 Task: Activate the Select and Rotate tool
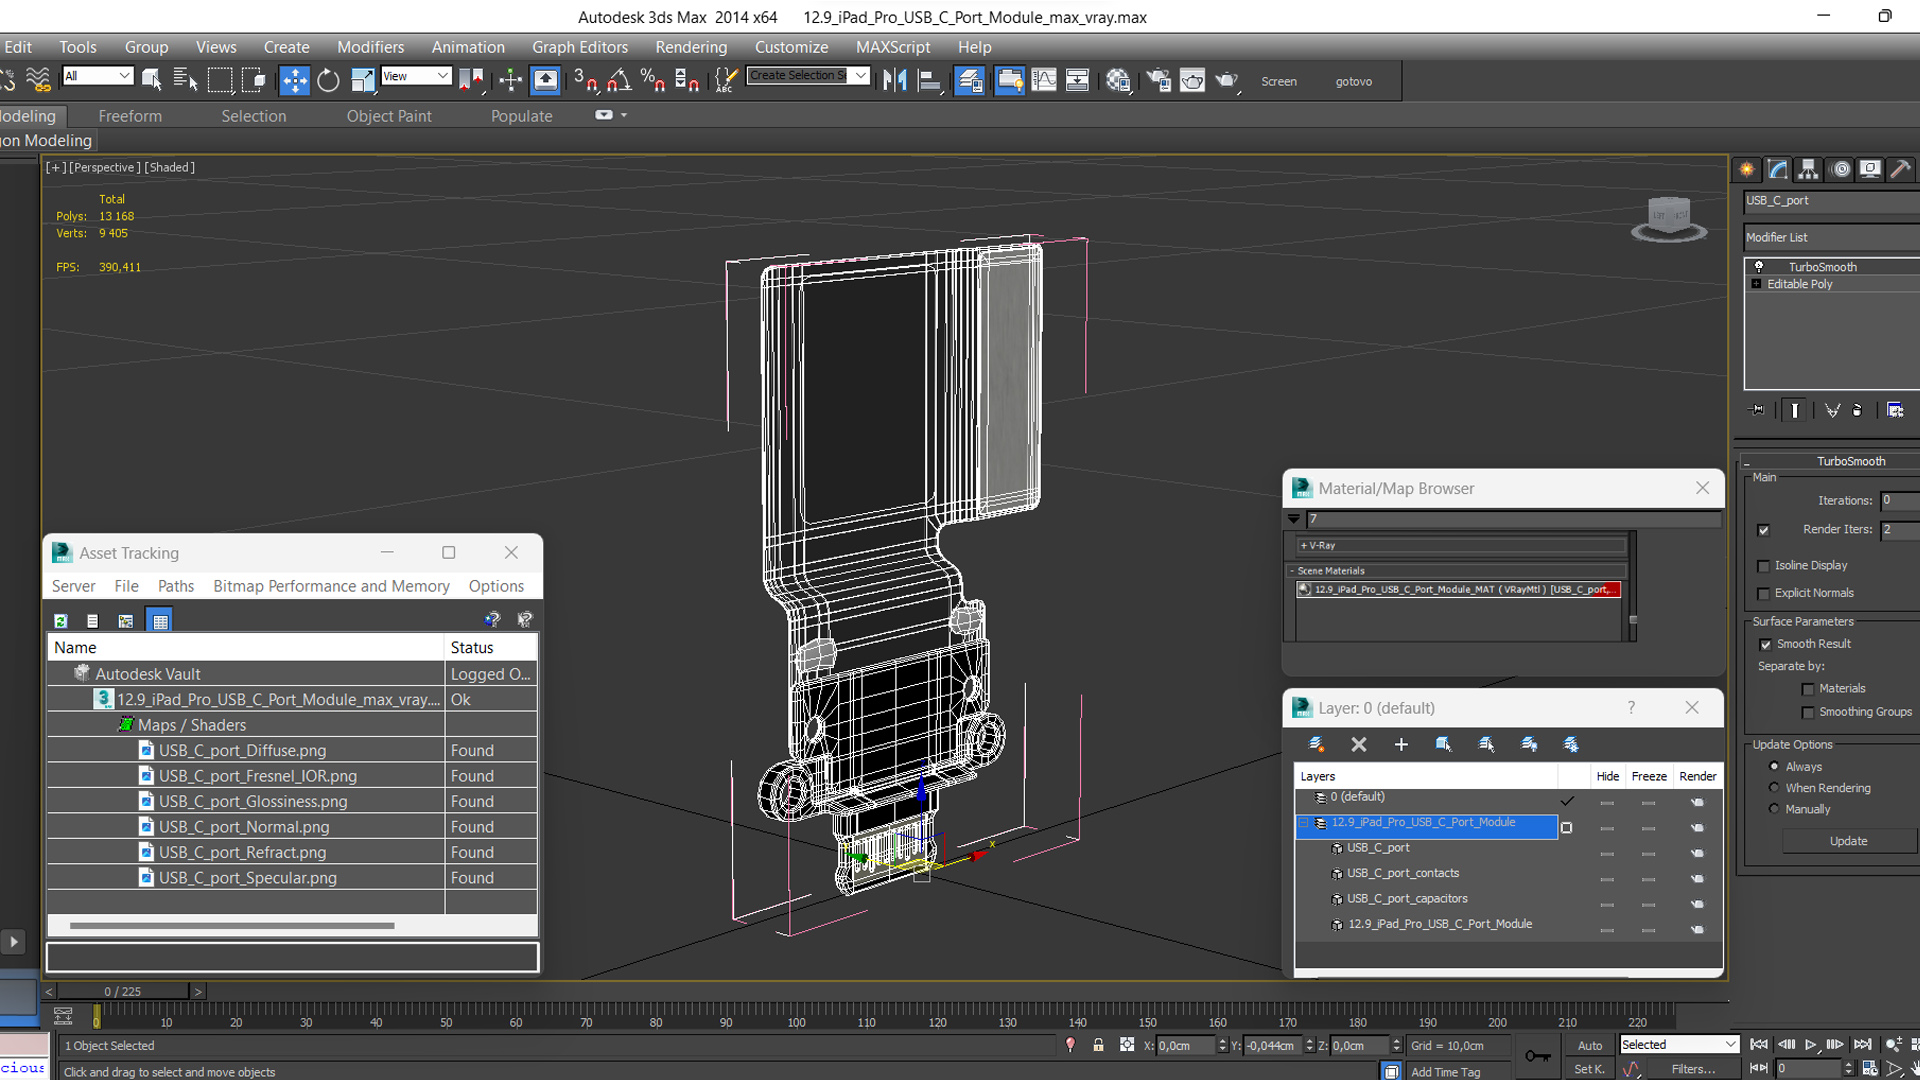328,81
